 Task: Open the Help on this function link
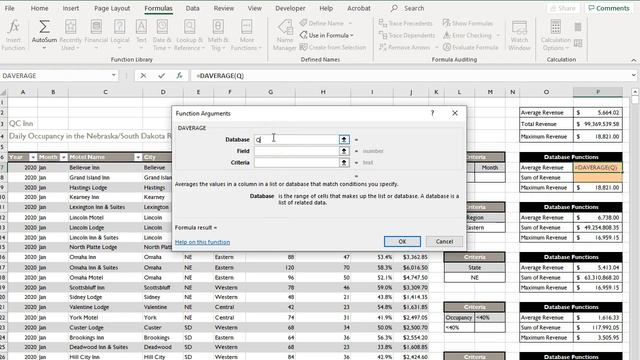[202, 242]
